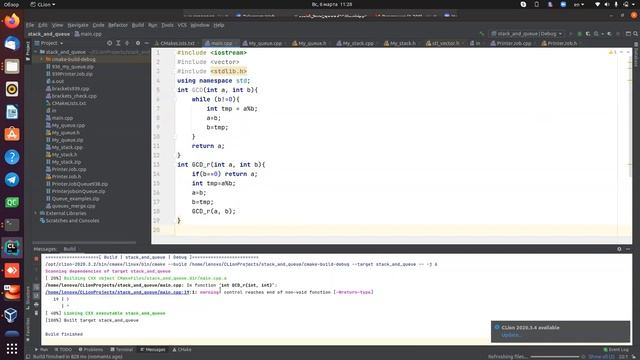Screen dimensions: 640x360
Task: Click the stop build icon in Messages panel
Action: click(x=36, y=258)
